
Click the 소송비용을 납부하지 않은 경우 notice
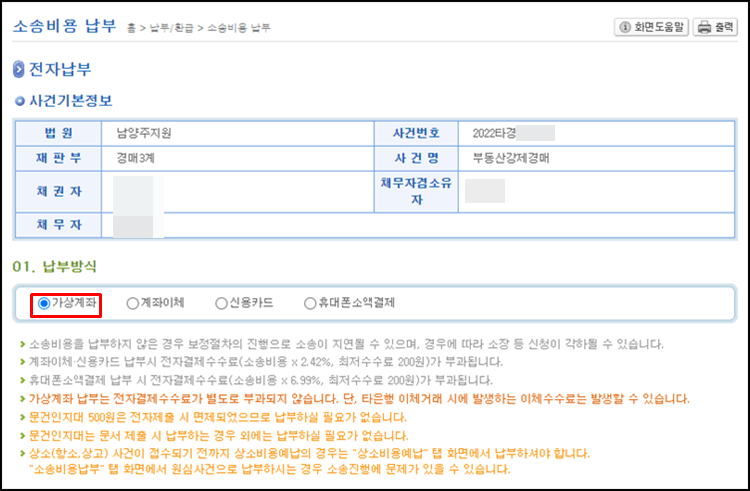coord(346,344)
